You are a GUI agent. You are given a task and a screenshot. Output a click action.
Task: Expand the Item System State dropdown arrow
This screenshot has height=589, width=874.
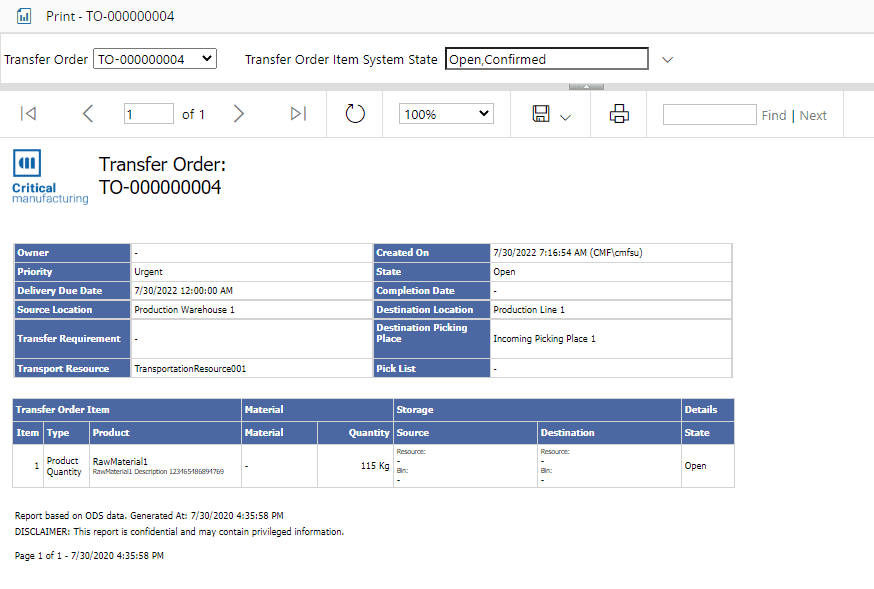[668, 60]
